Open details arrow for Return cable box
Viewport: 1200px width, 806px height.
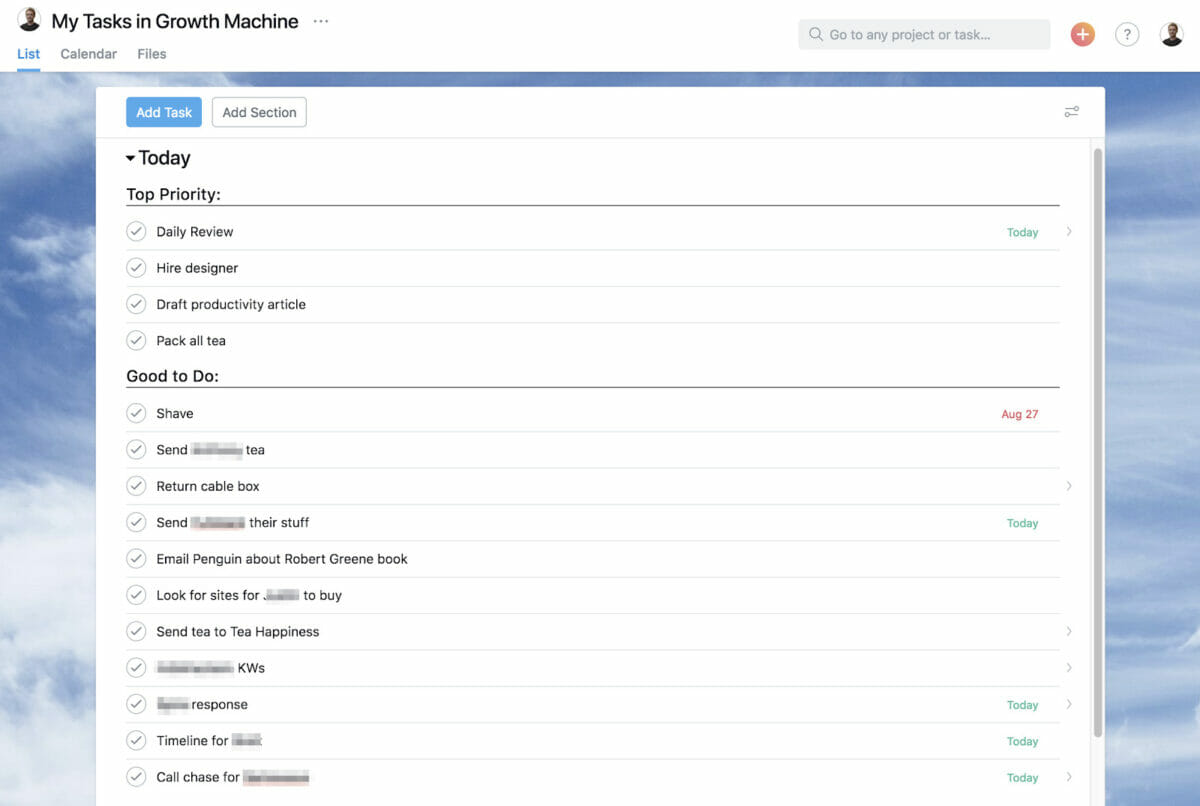pyautogui.click(x=1068, y=486)
